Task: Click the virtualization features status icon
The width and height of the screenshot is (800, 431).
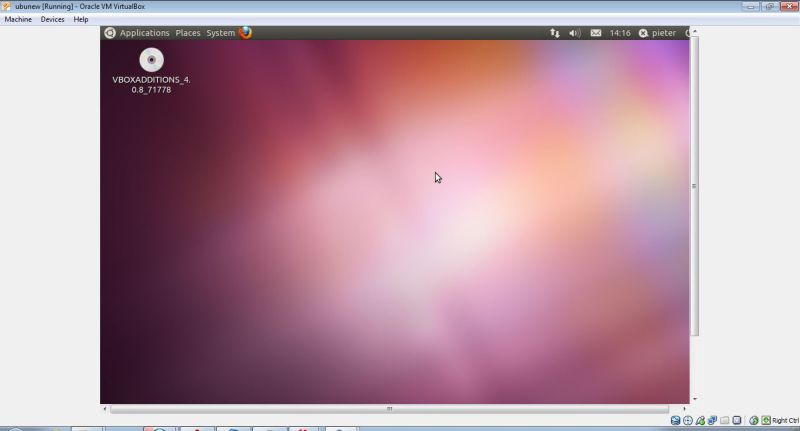Action: tap(737, 420)
